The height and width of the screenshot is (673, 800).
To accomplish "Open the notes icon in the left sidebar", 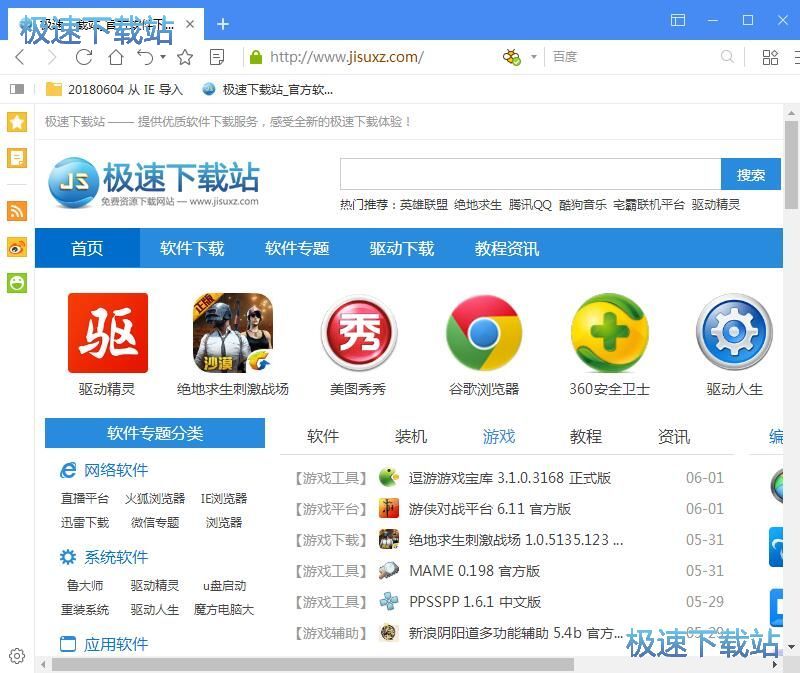I will click(x=17, y=158).
